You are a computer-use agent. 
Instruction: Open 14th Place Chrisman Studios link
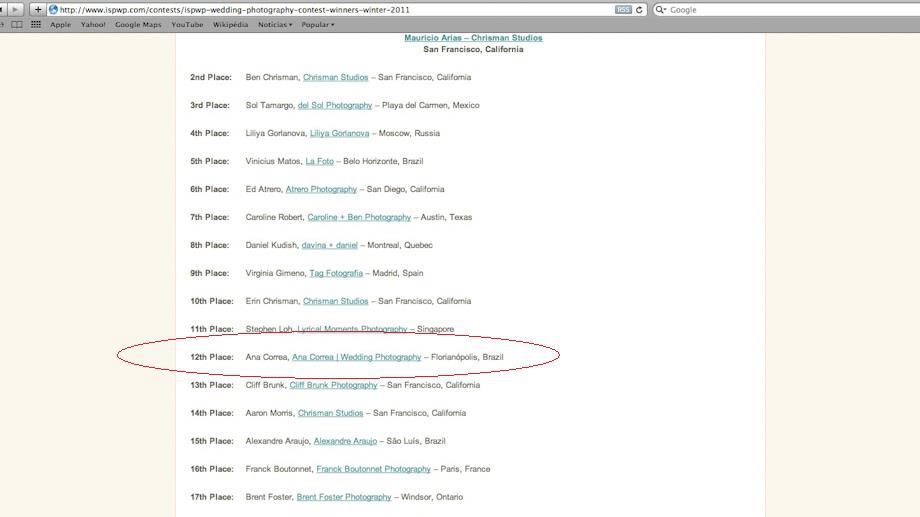tap(330, 413)
